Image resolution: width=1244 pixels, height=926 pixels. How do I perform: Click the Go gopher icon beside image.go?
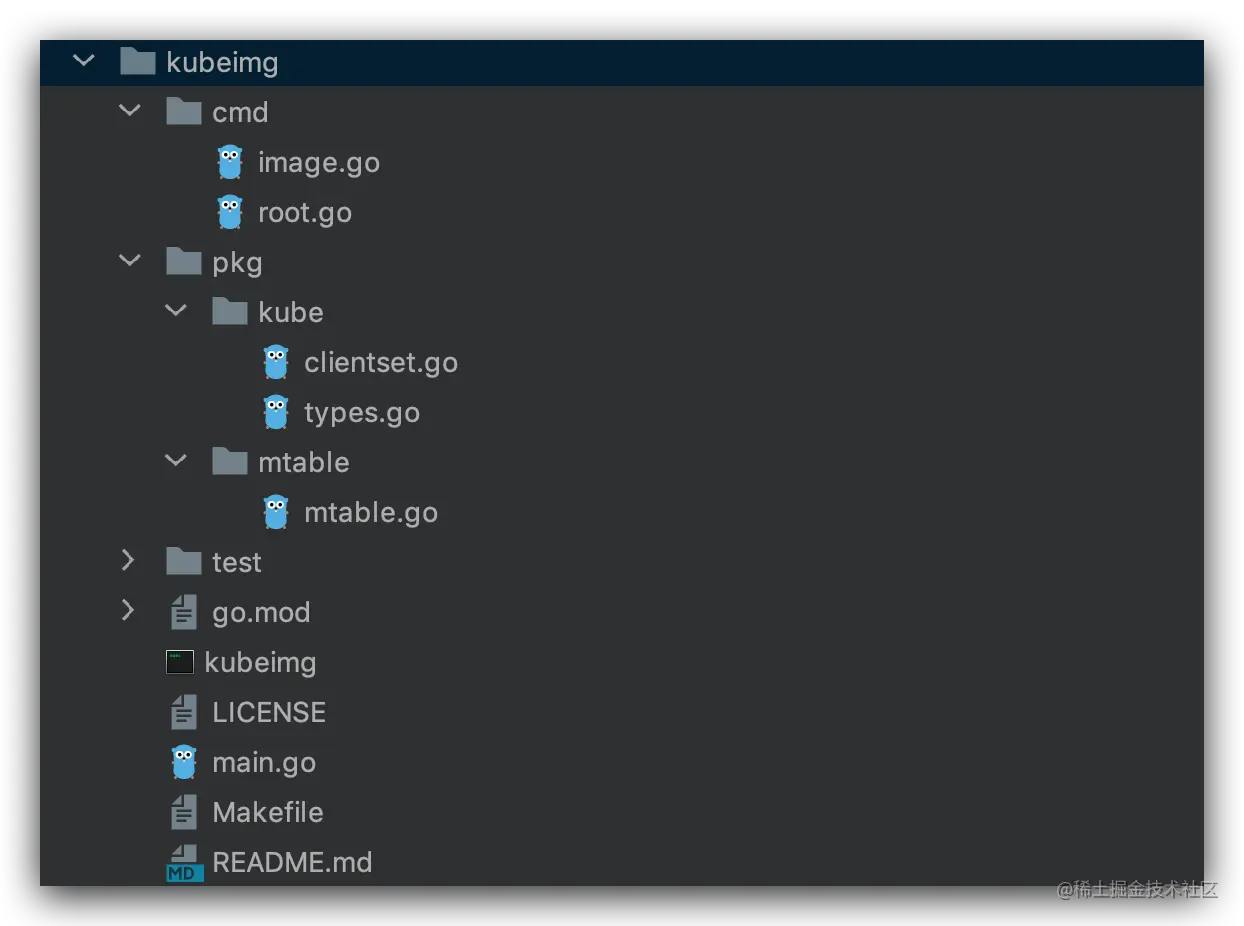tap(230, 162)
